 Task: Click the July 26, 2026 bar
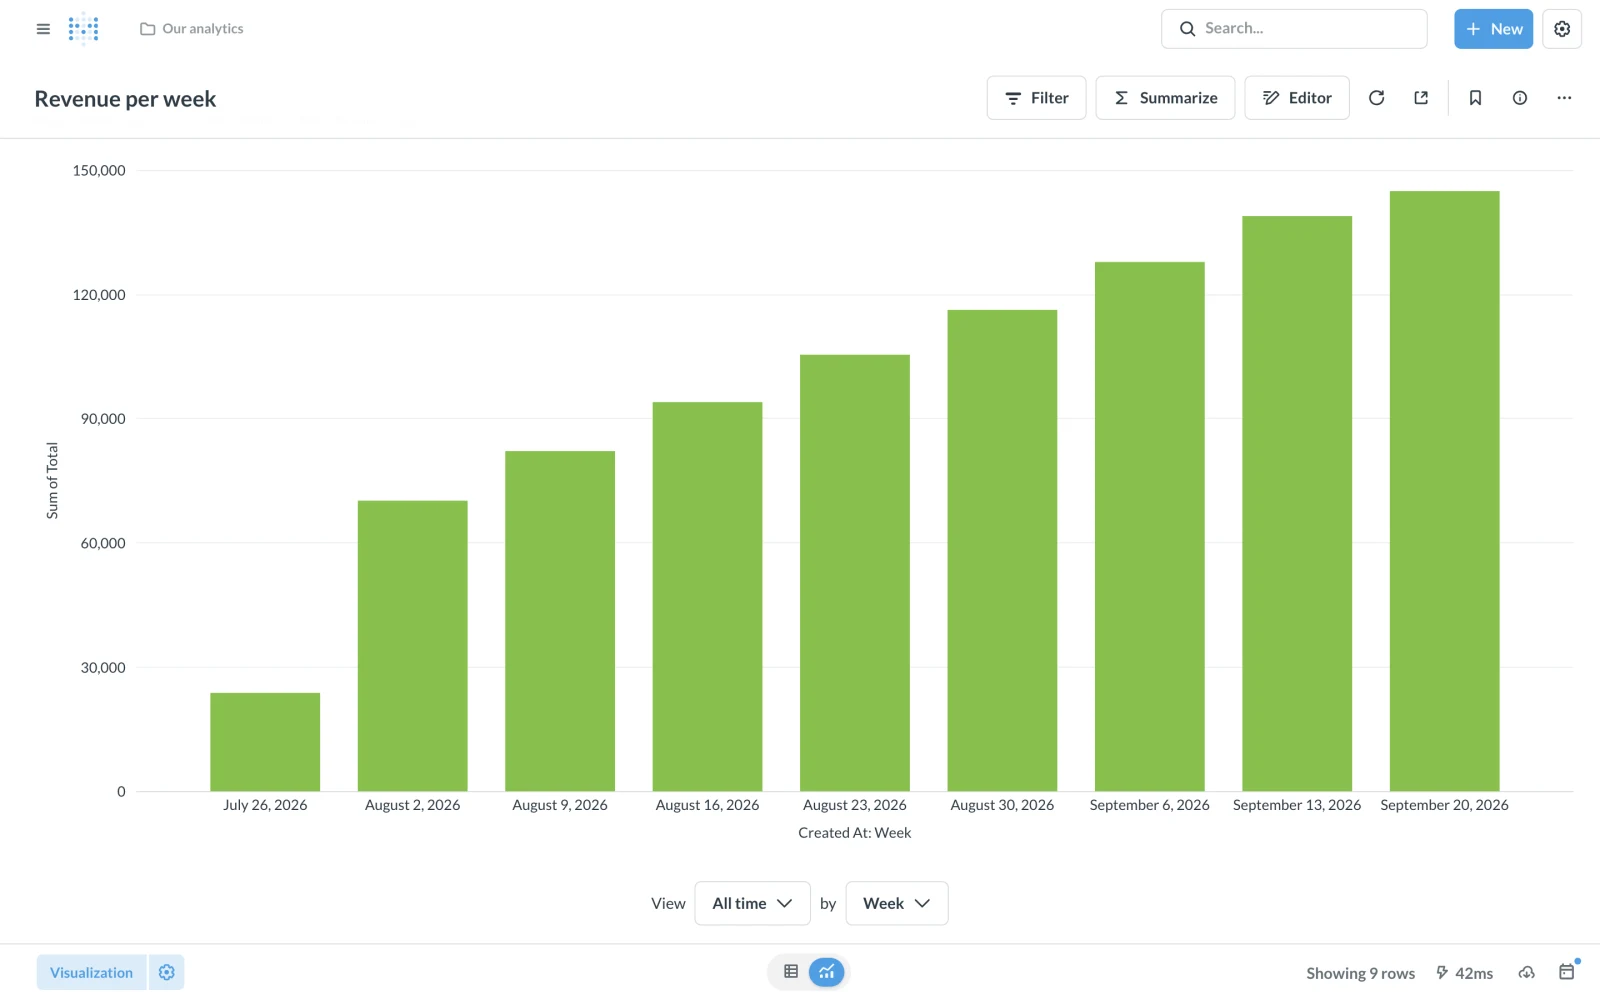(265, 742)
